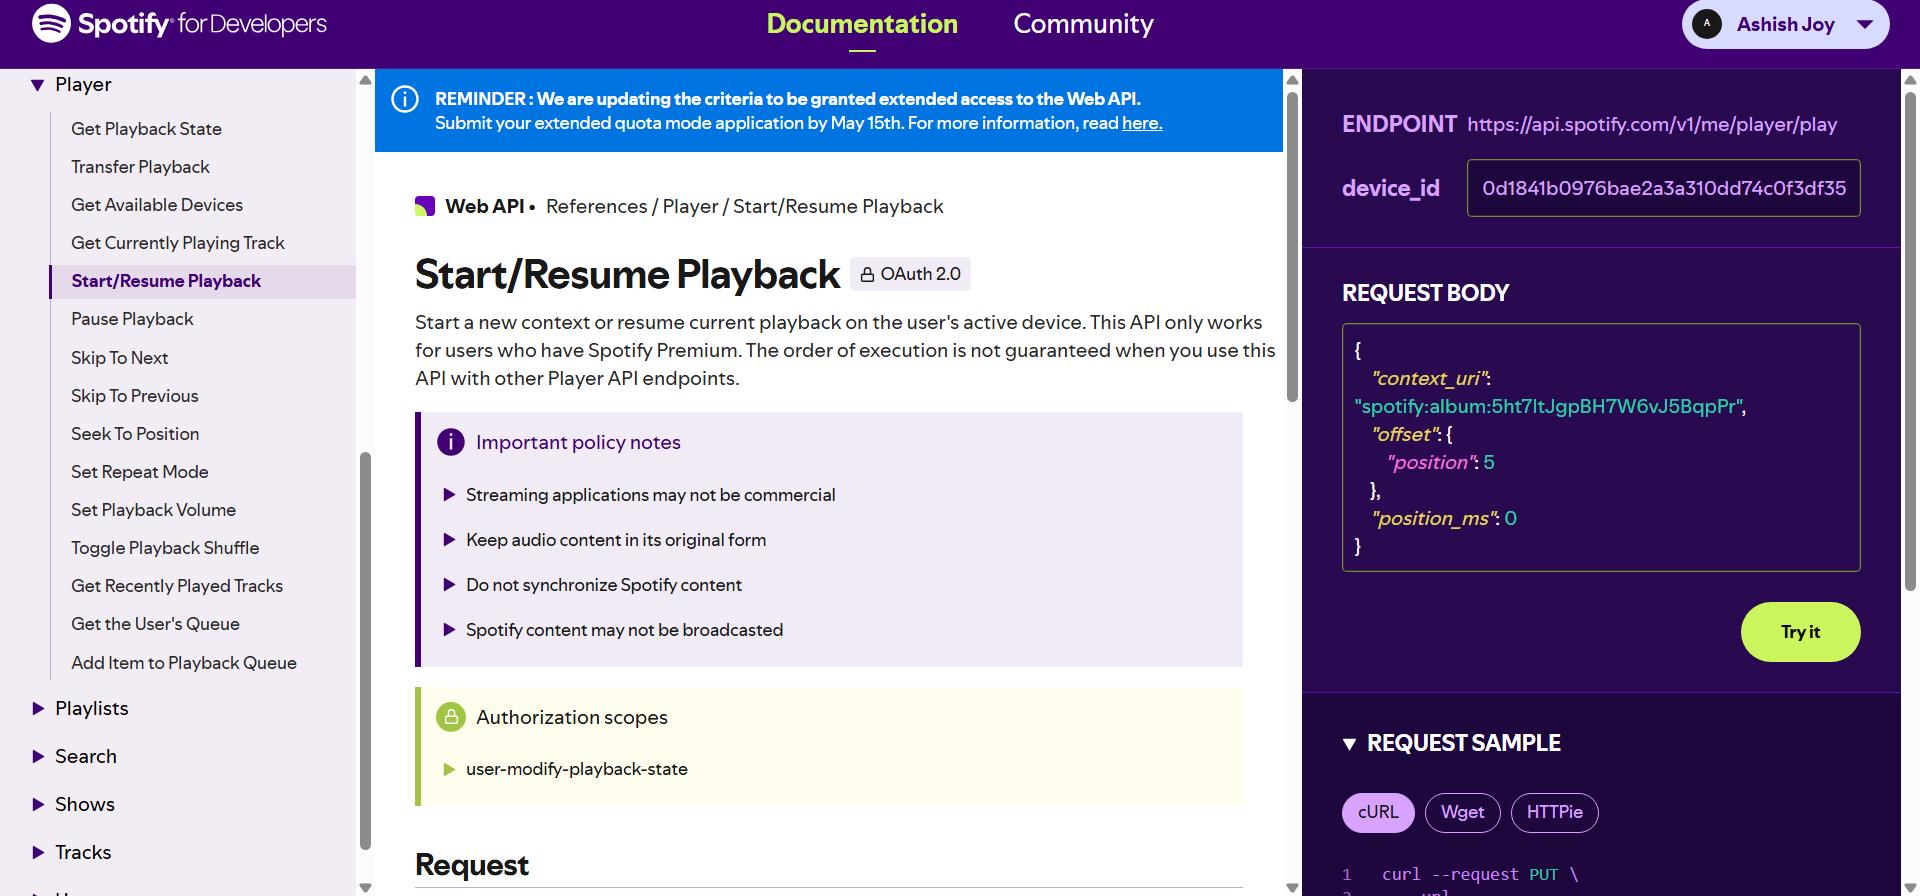Click the main content scroll-down arrow
Image resolution: width=1920 pixels, height=896 pixels.
(x=1292, y=887)
